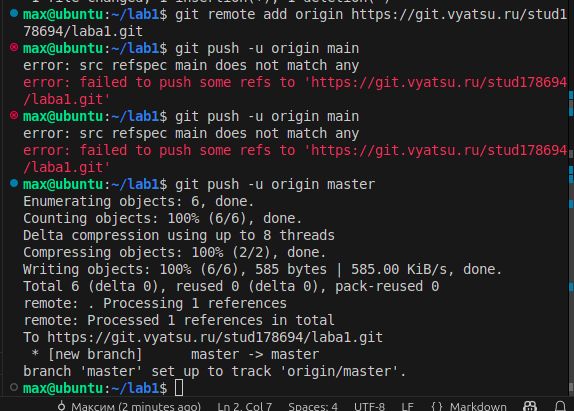Click the grey circle marker beside the current prompt

pos(14,387)
